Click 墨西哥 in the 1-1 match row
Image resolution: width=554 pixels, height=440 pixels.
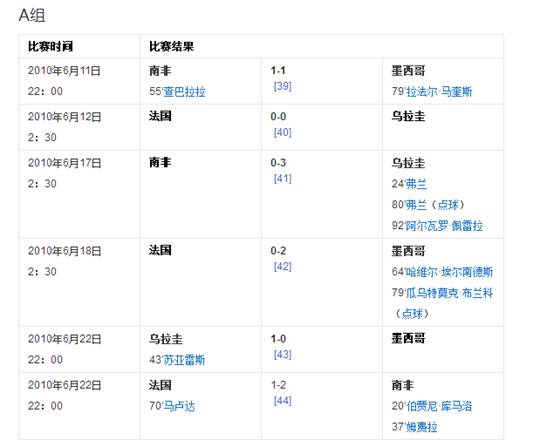408,71
